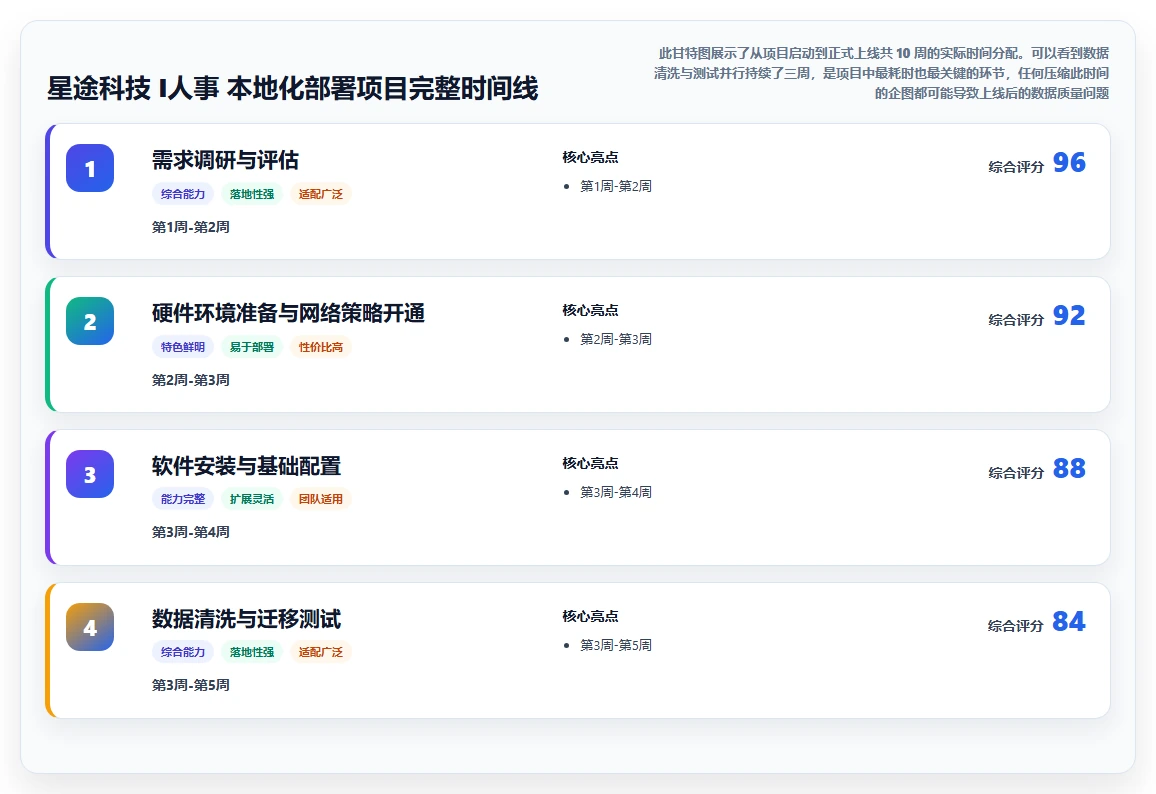Screen dimensions: 1156x794
Task: Click the score 88 value
Action: coord(1069,468)
